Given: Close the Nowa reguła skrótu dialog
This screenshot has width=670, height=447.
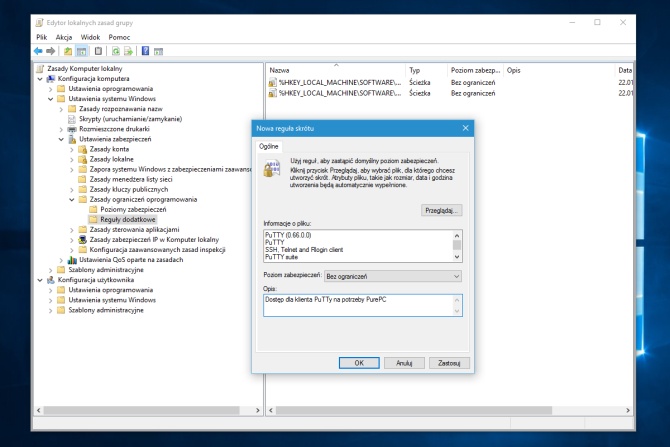Looking at the screenshot, I should (465, 128).
